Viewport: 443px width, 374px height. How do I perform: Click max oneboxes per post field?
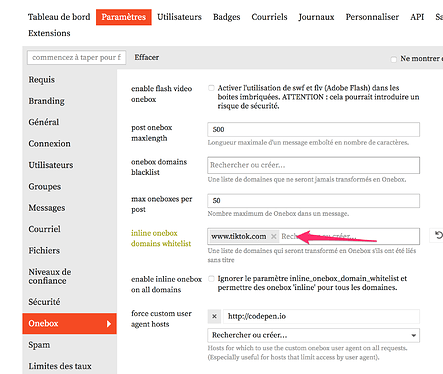(x=313, y=201)
